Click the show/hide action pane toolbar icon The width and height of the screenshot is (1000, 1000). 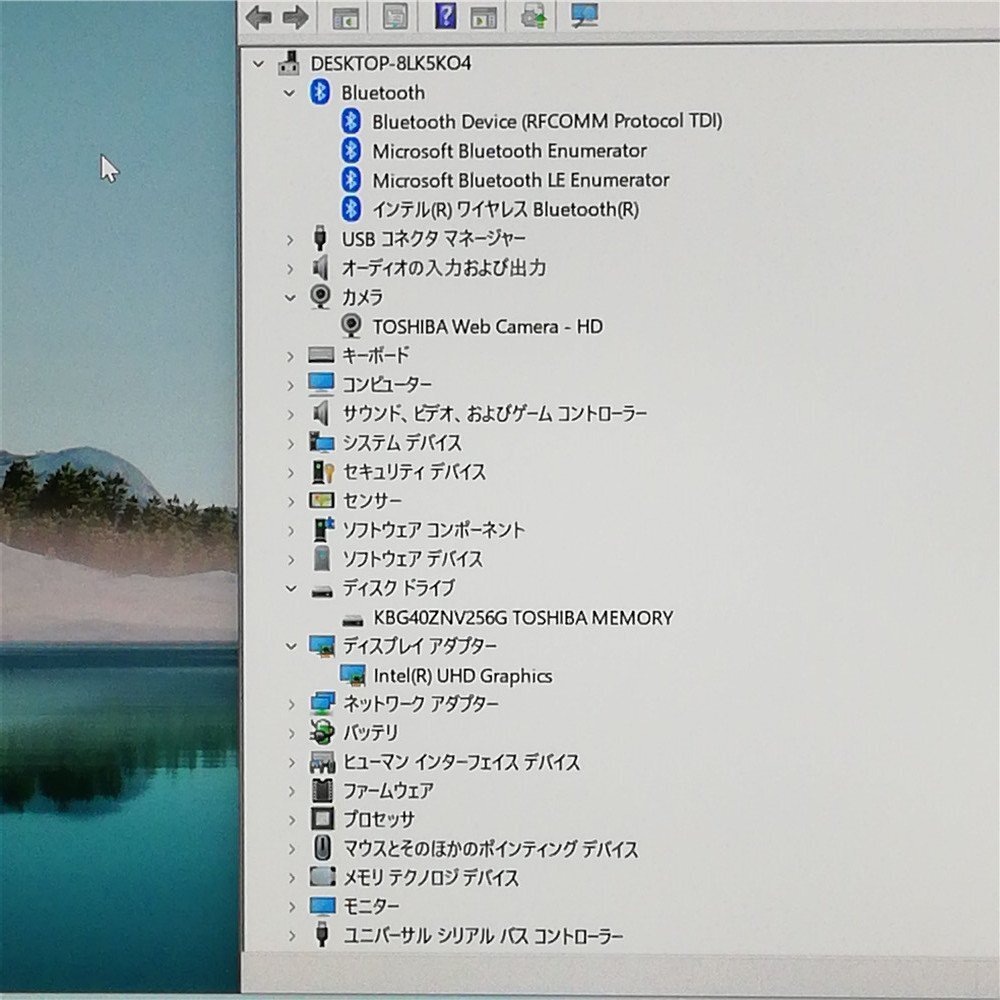pos(483,17)
